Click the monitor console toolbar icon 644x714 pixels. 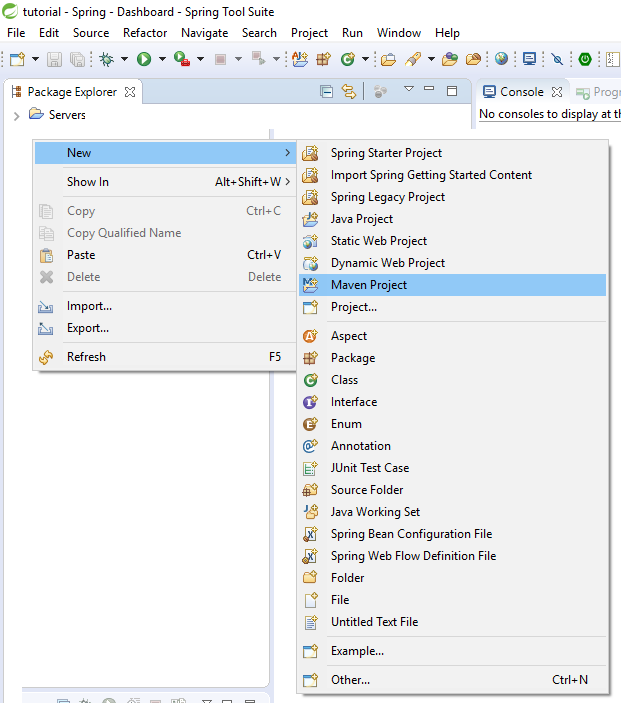(529, 59)
